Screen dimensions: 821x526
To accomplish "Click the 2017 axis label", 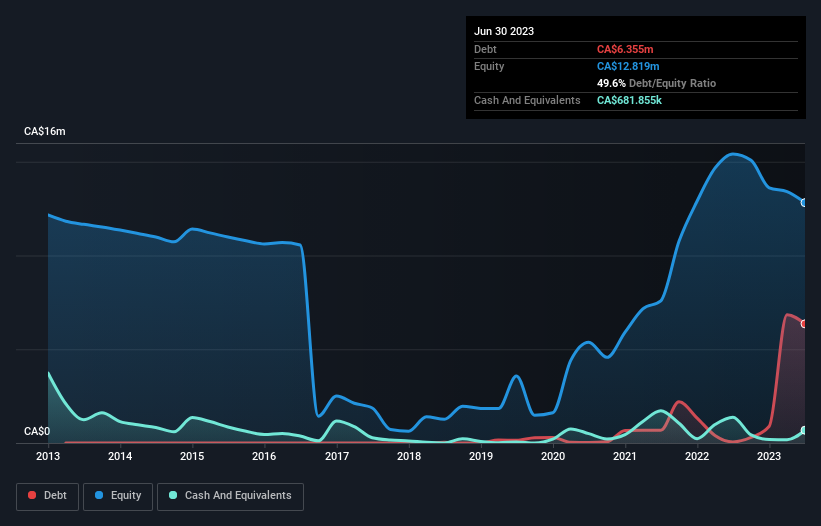I will 337,456.
